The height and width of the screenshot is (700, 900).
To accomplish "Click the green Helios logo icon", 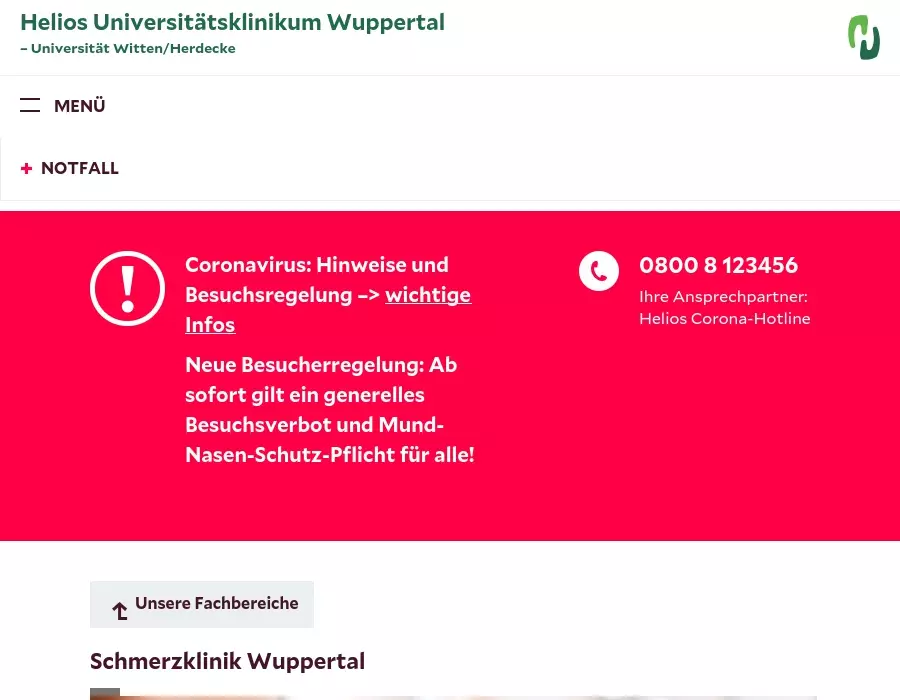I will (864, 37).
